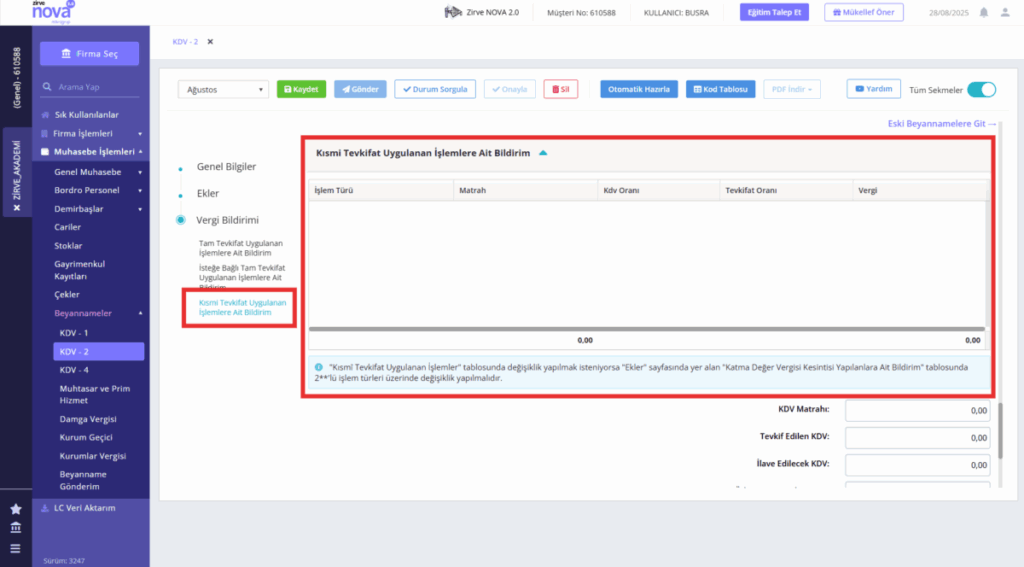This screenshot has height=567, width=1024.
Task: Toggle the Tüm Sekmeler switch
Action: [x=982, y=89]
